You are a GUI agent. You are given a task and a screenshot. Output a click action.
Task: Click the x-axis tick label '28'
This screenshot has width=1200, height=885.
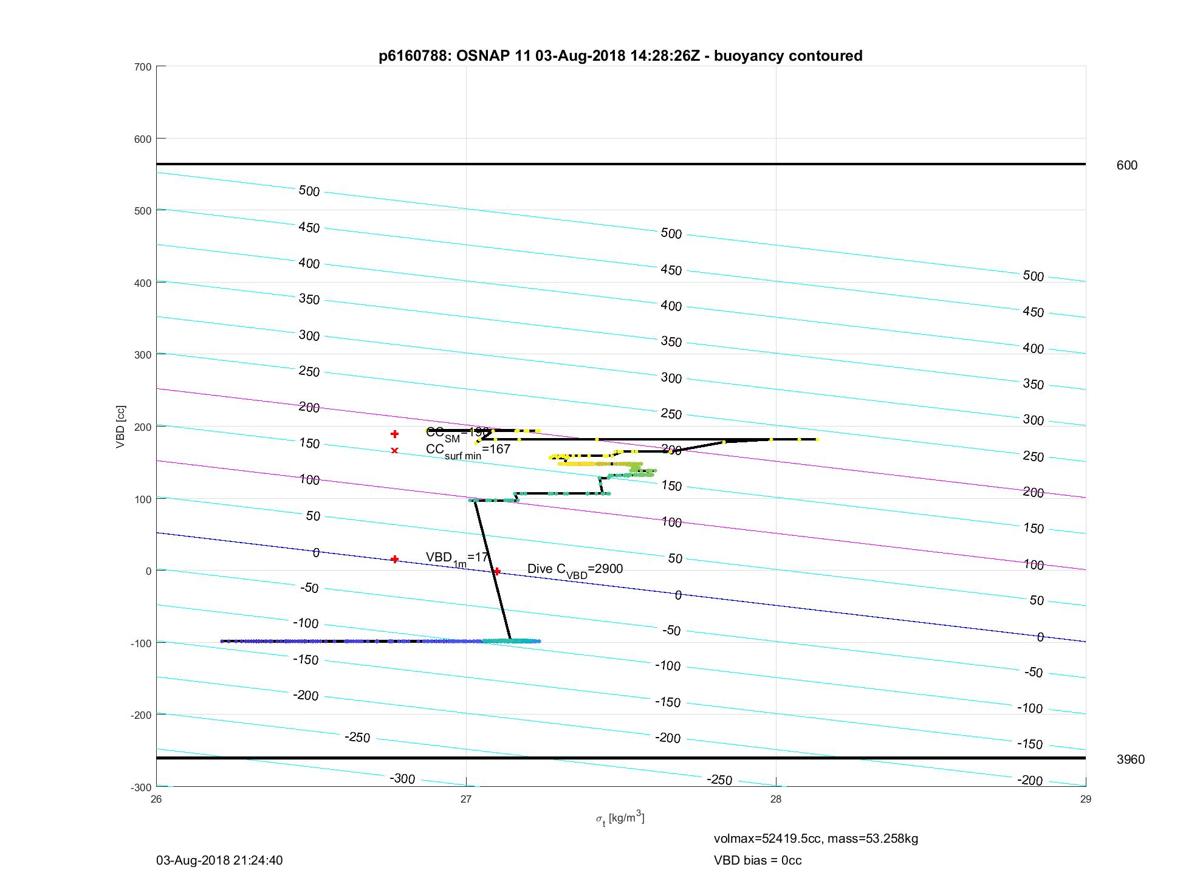(x=776, y=799)
